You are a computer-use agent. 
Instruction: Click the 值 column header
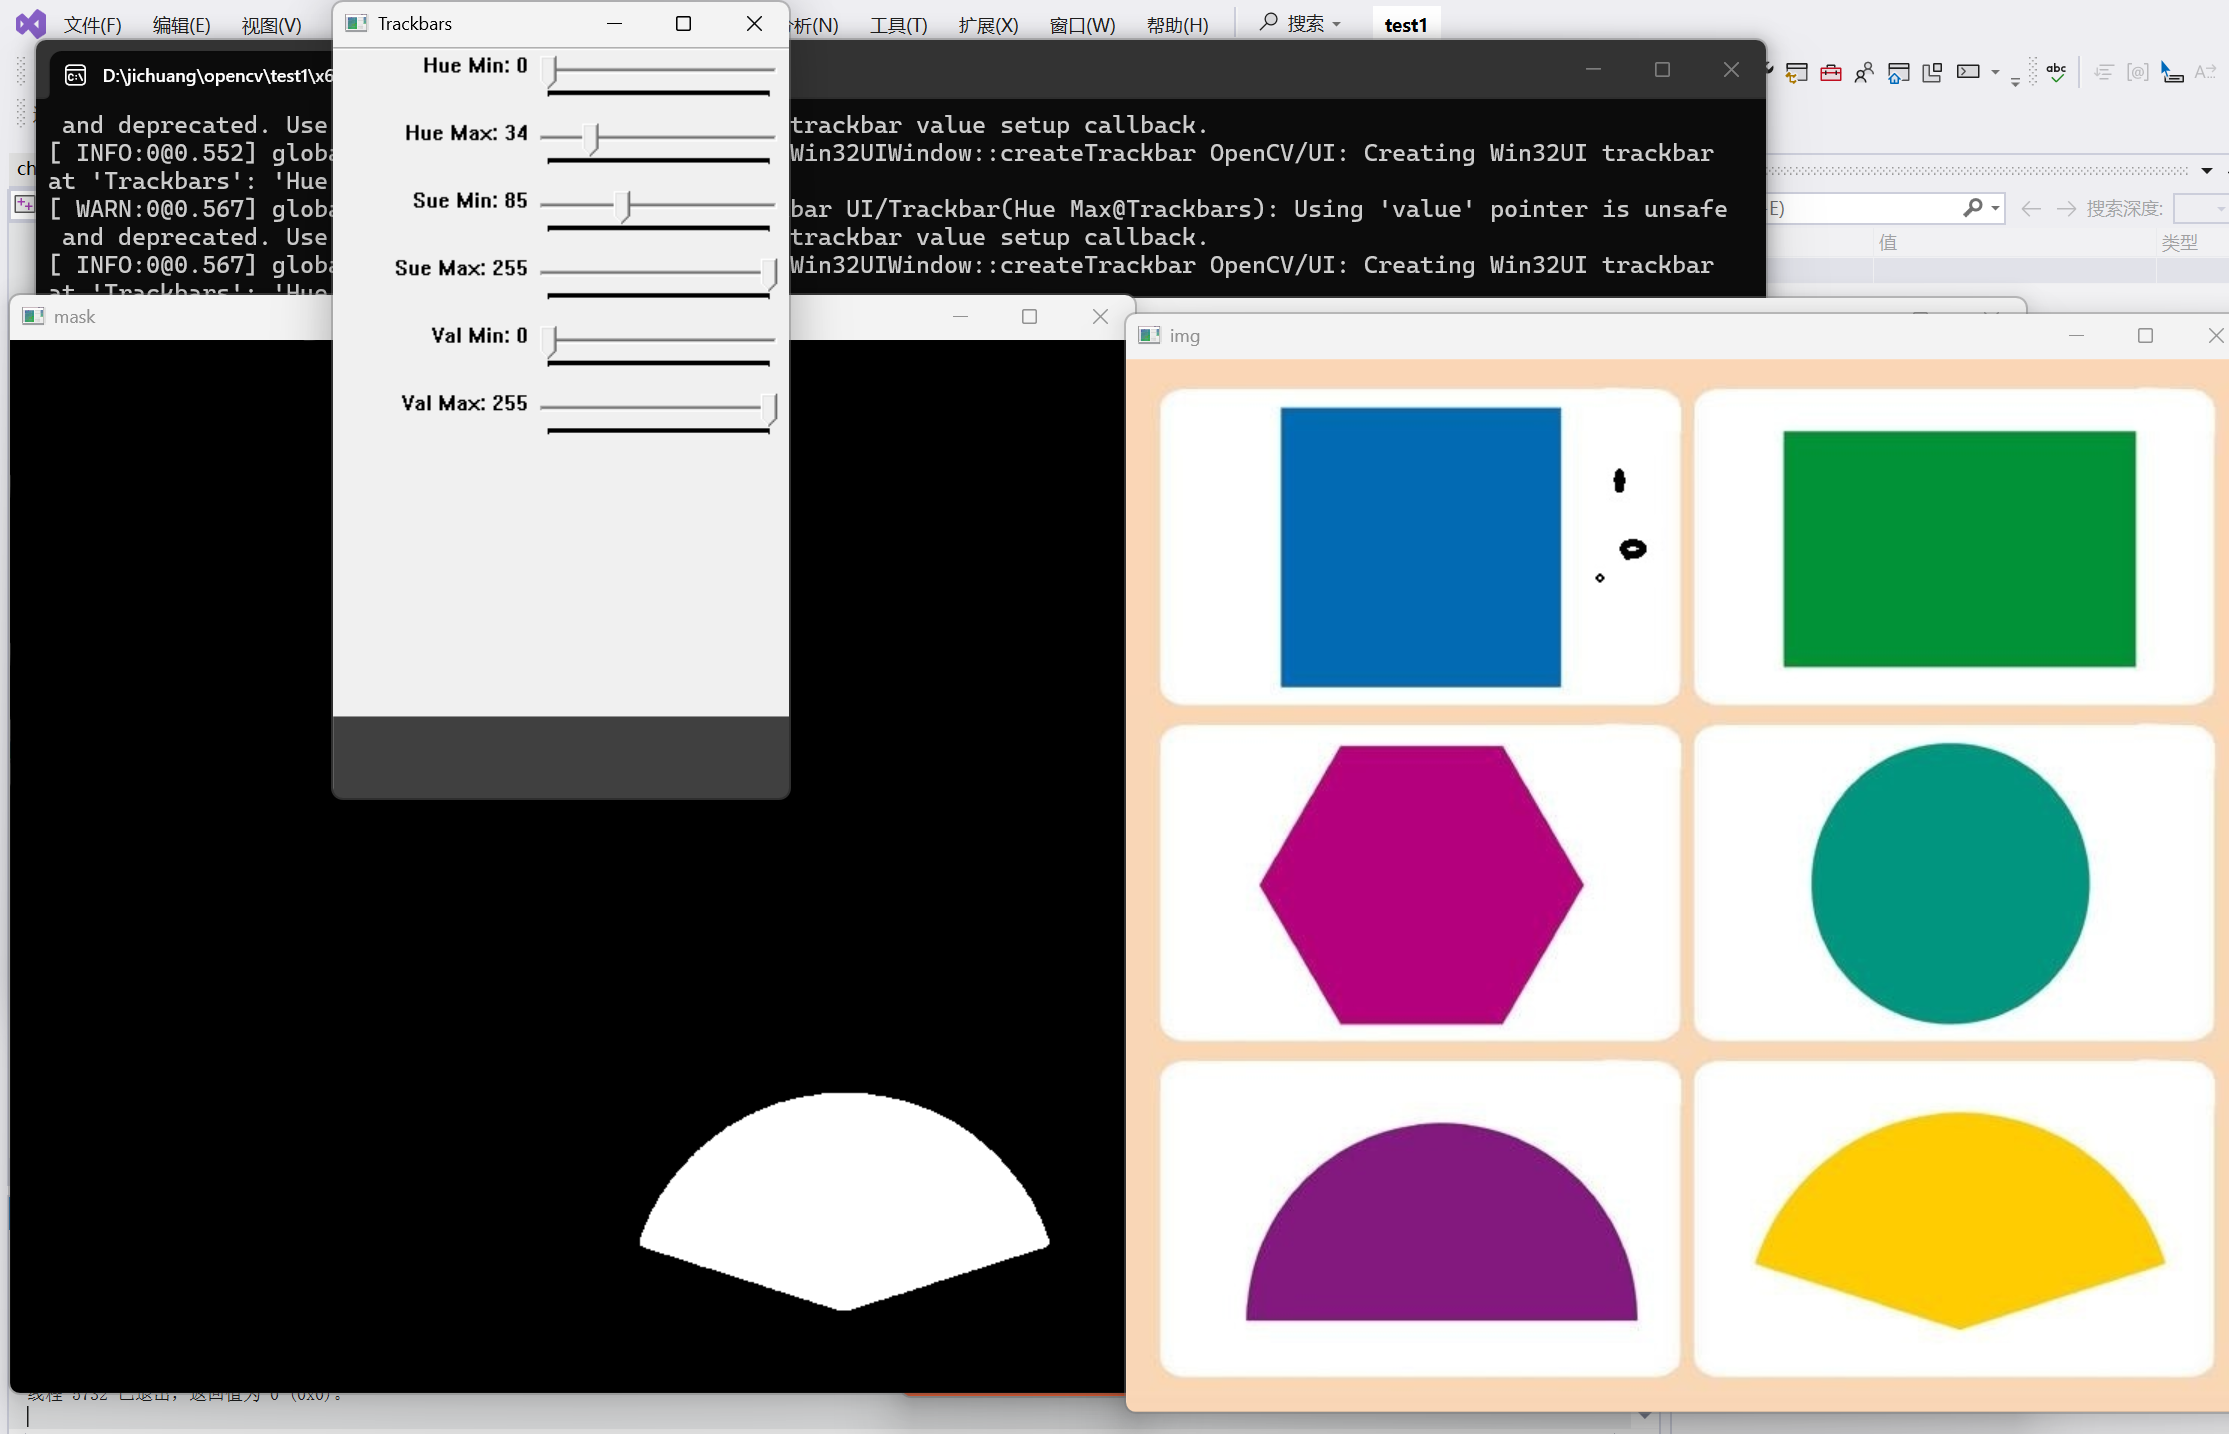pyautogui.click(x=1888, y=242)
